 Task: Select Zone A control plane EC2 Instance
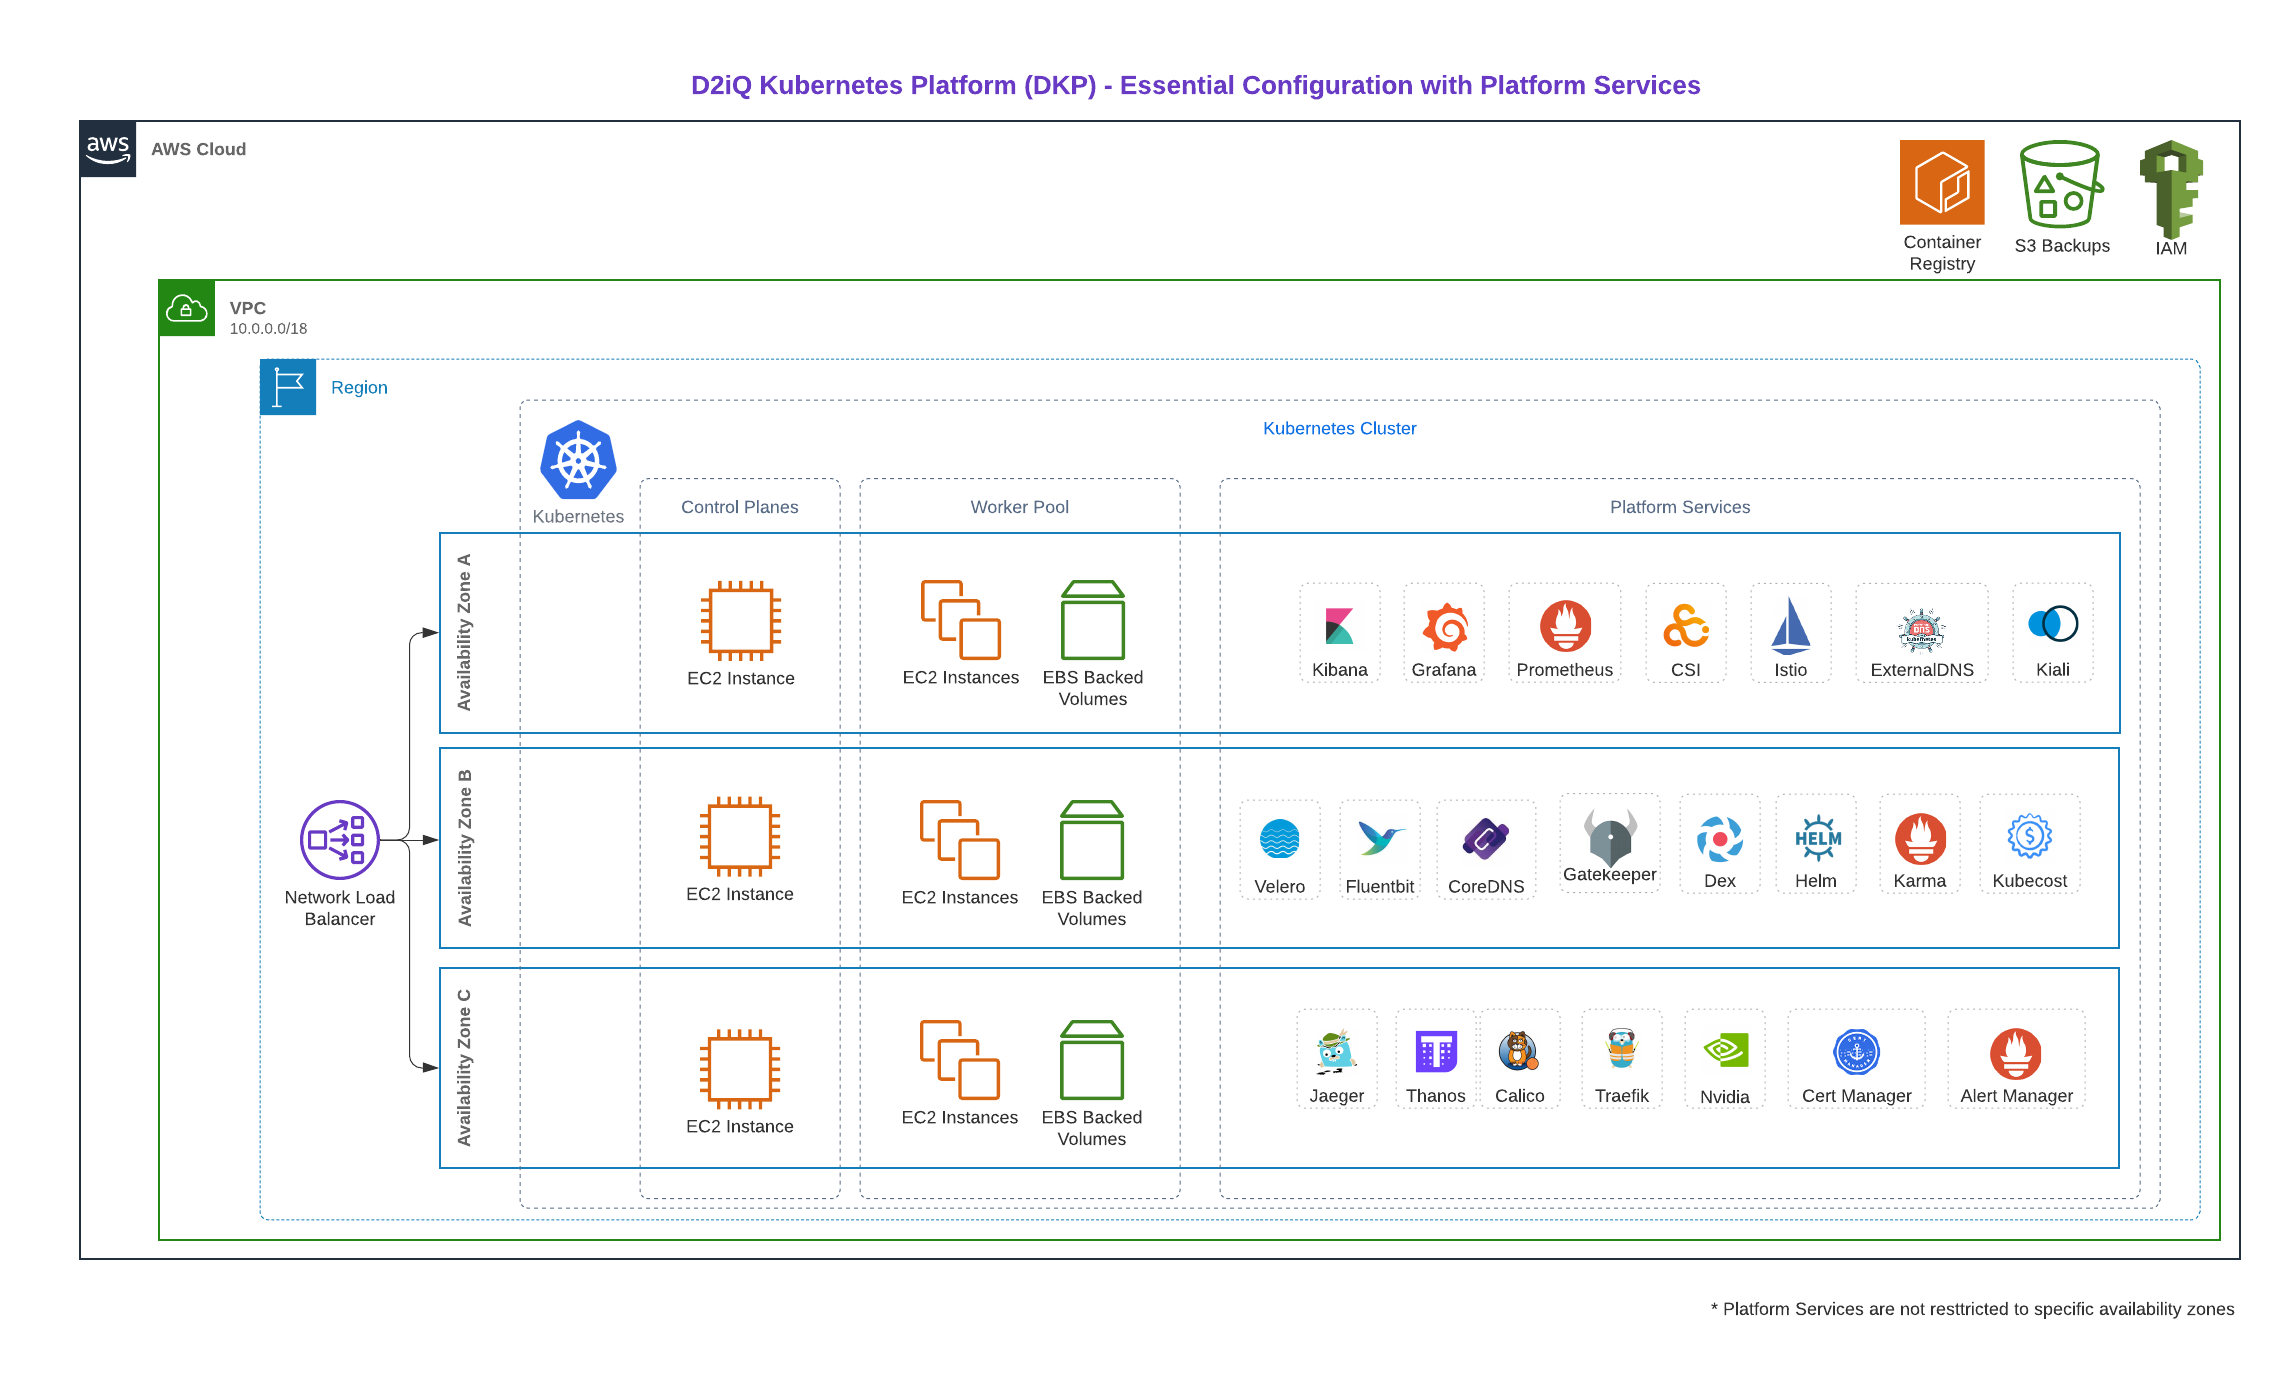click(740, 621)
